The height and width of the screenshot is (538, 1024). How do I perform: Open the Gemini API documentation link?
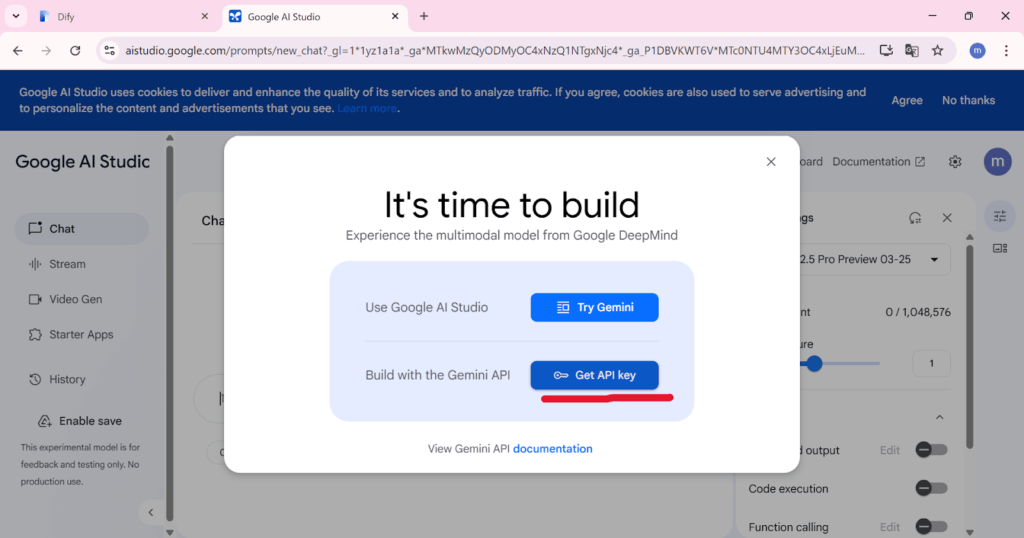coord(552,449)
